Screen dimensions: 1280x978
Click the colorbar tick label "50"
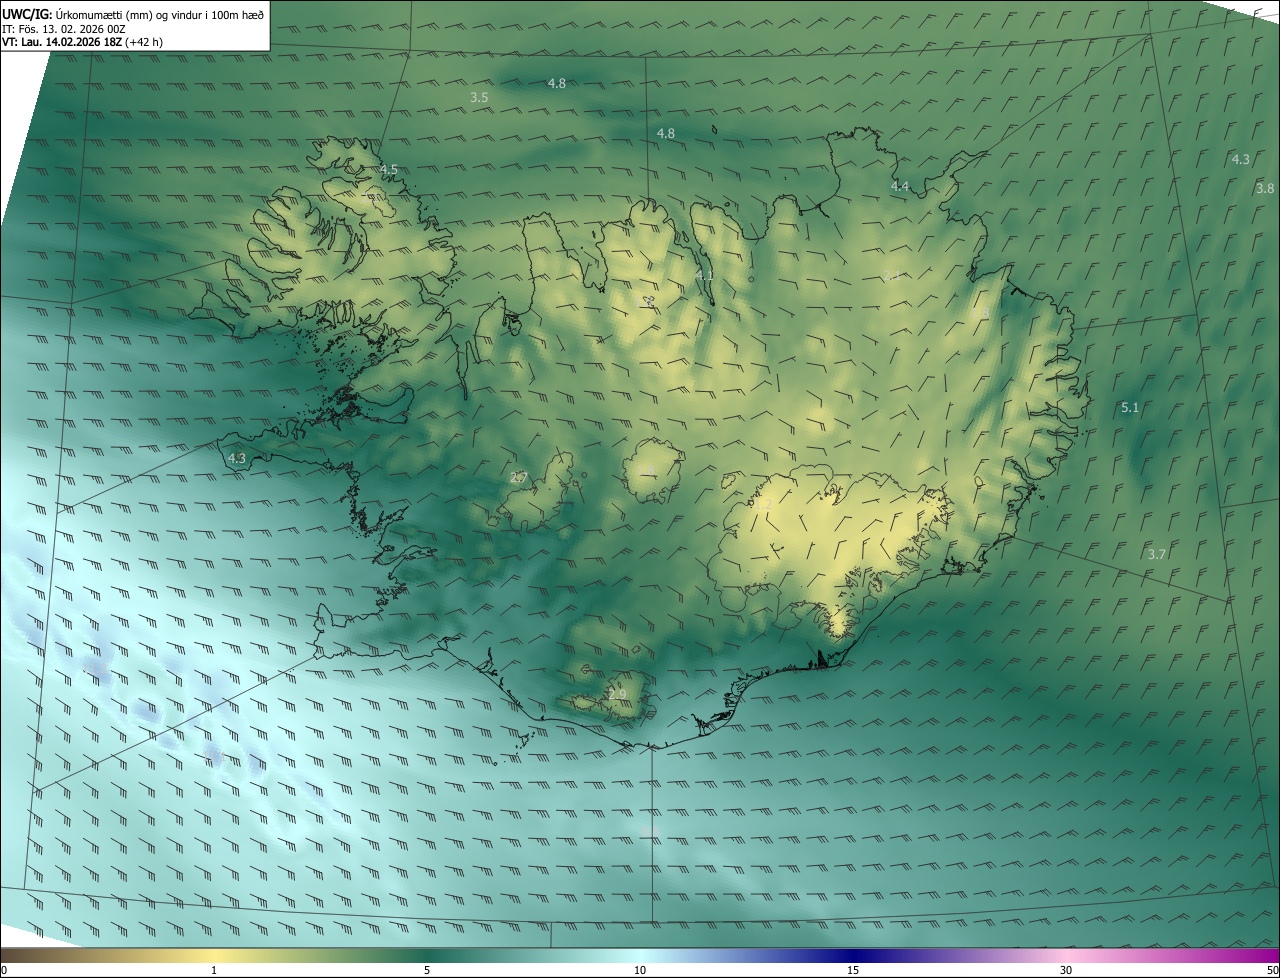(x=1272, y=970)
